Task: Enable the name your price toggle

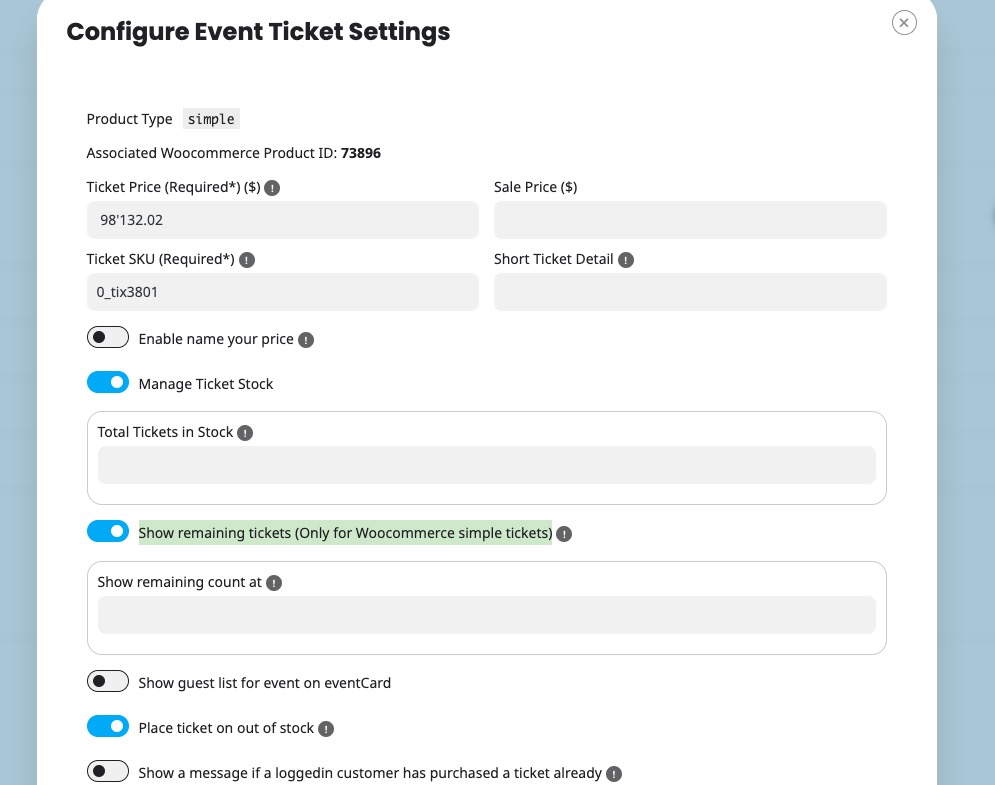Action: pos(108,338)
